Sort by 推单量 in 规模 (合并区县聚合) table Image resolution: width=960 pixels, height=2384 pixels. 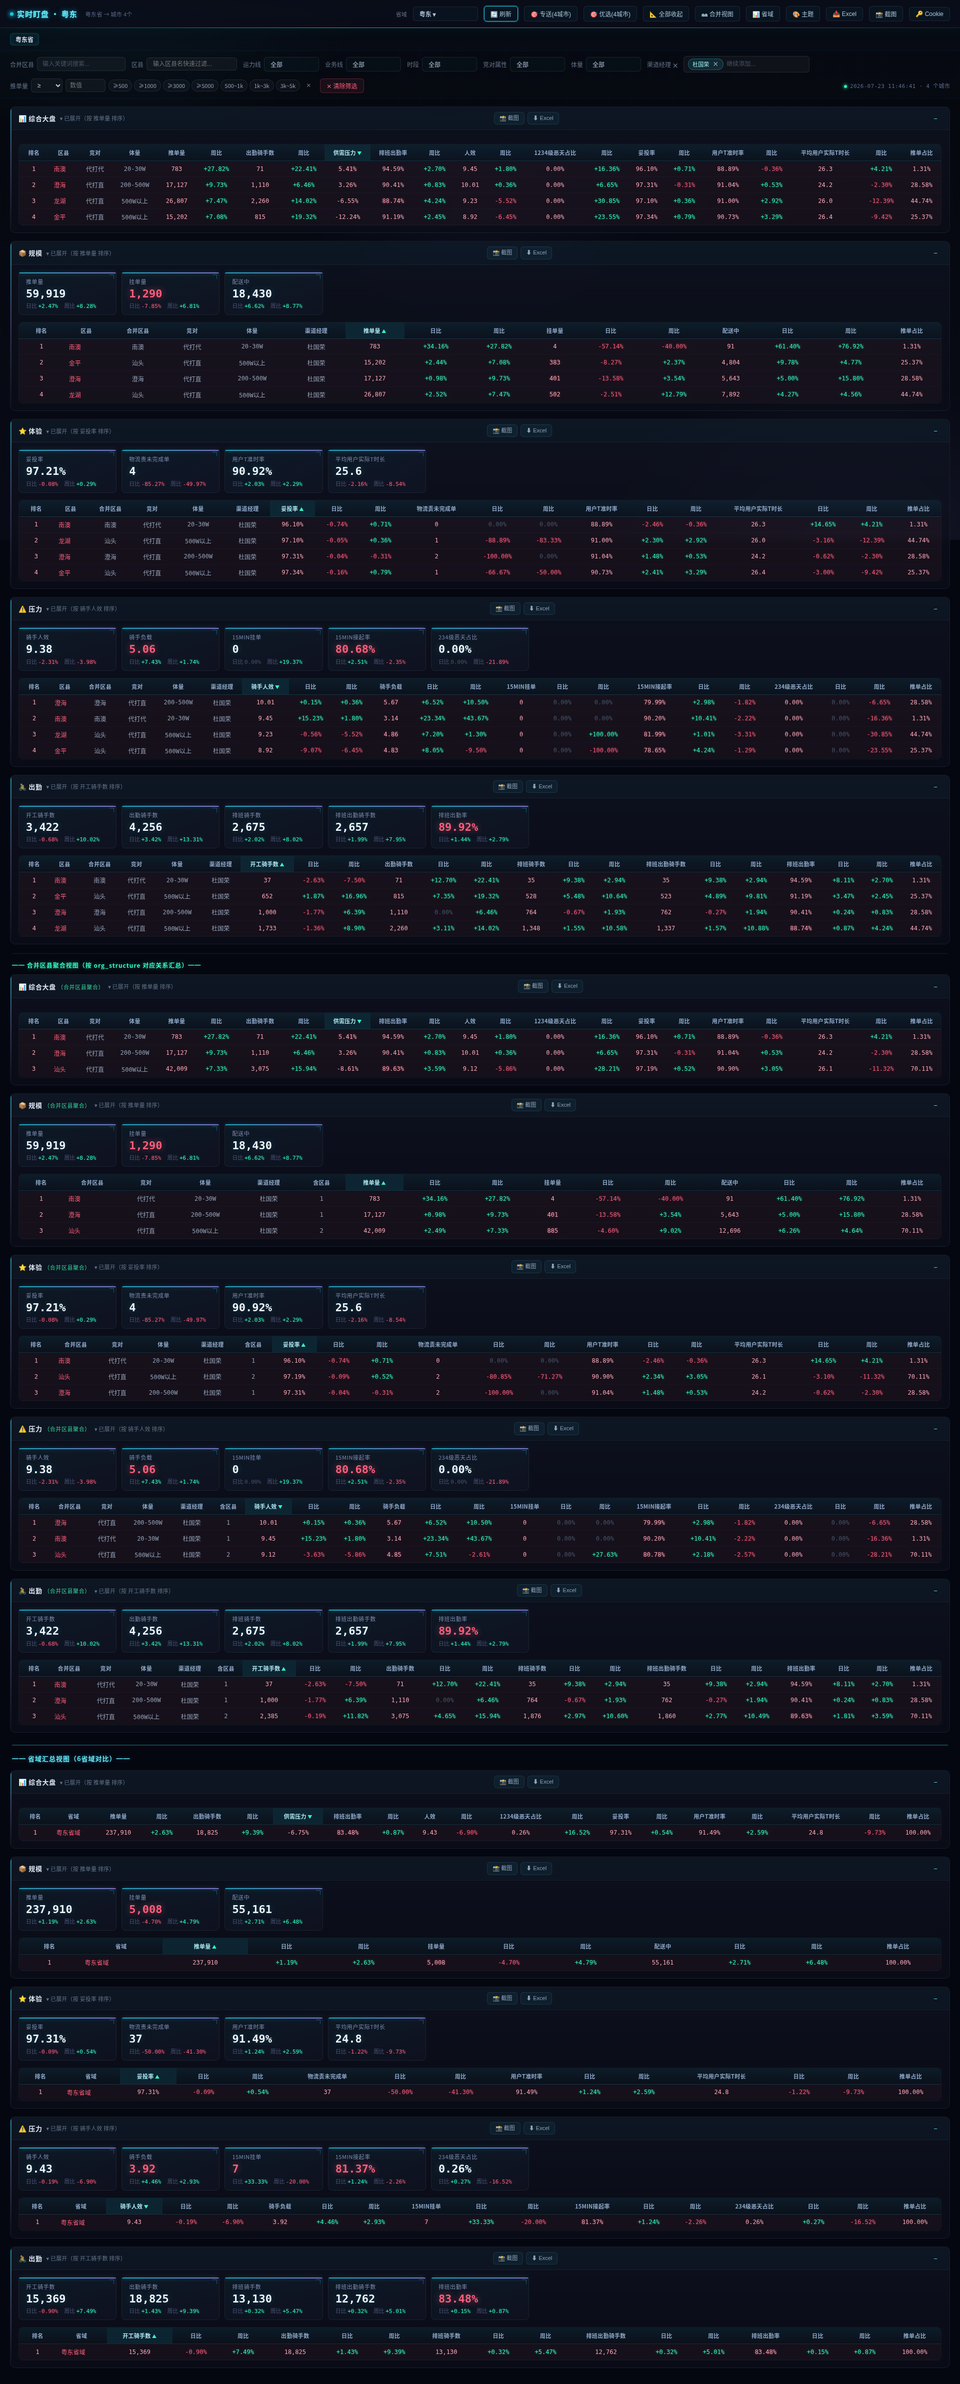pos(374,1182)
